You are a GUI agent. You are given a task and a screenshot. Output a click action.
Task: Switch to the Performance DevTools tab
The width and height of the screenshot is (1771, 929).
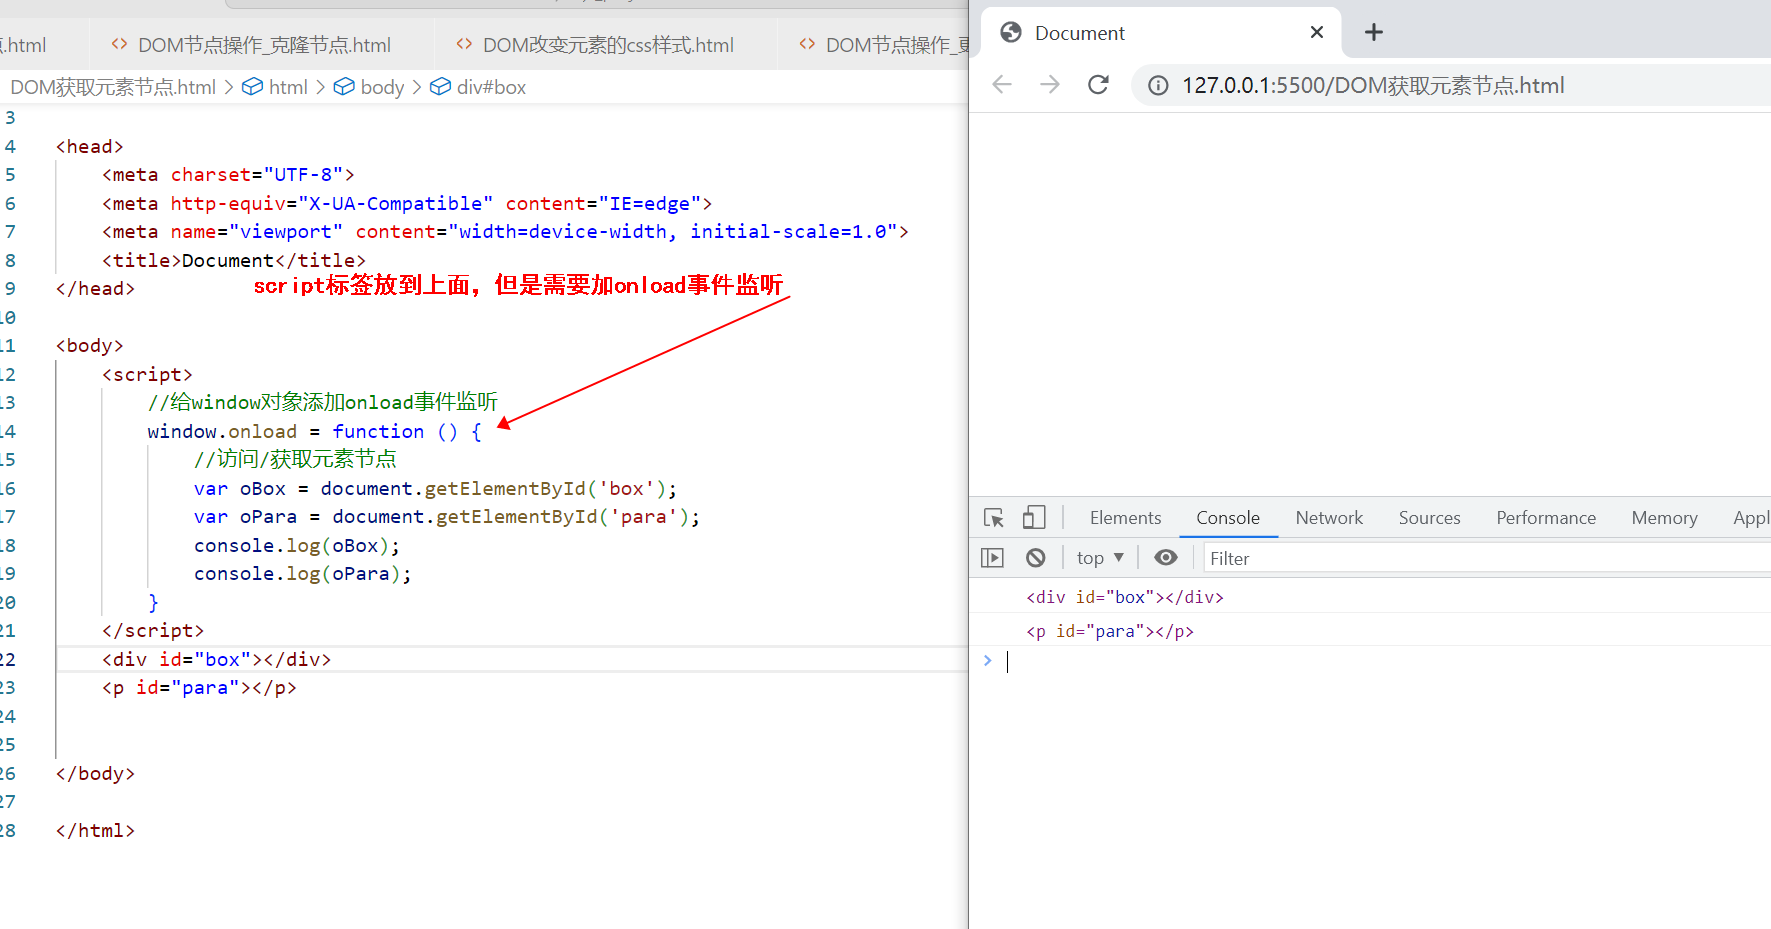click(1546, 518)
